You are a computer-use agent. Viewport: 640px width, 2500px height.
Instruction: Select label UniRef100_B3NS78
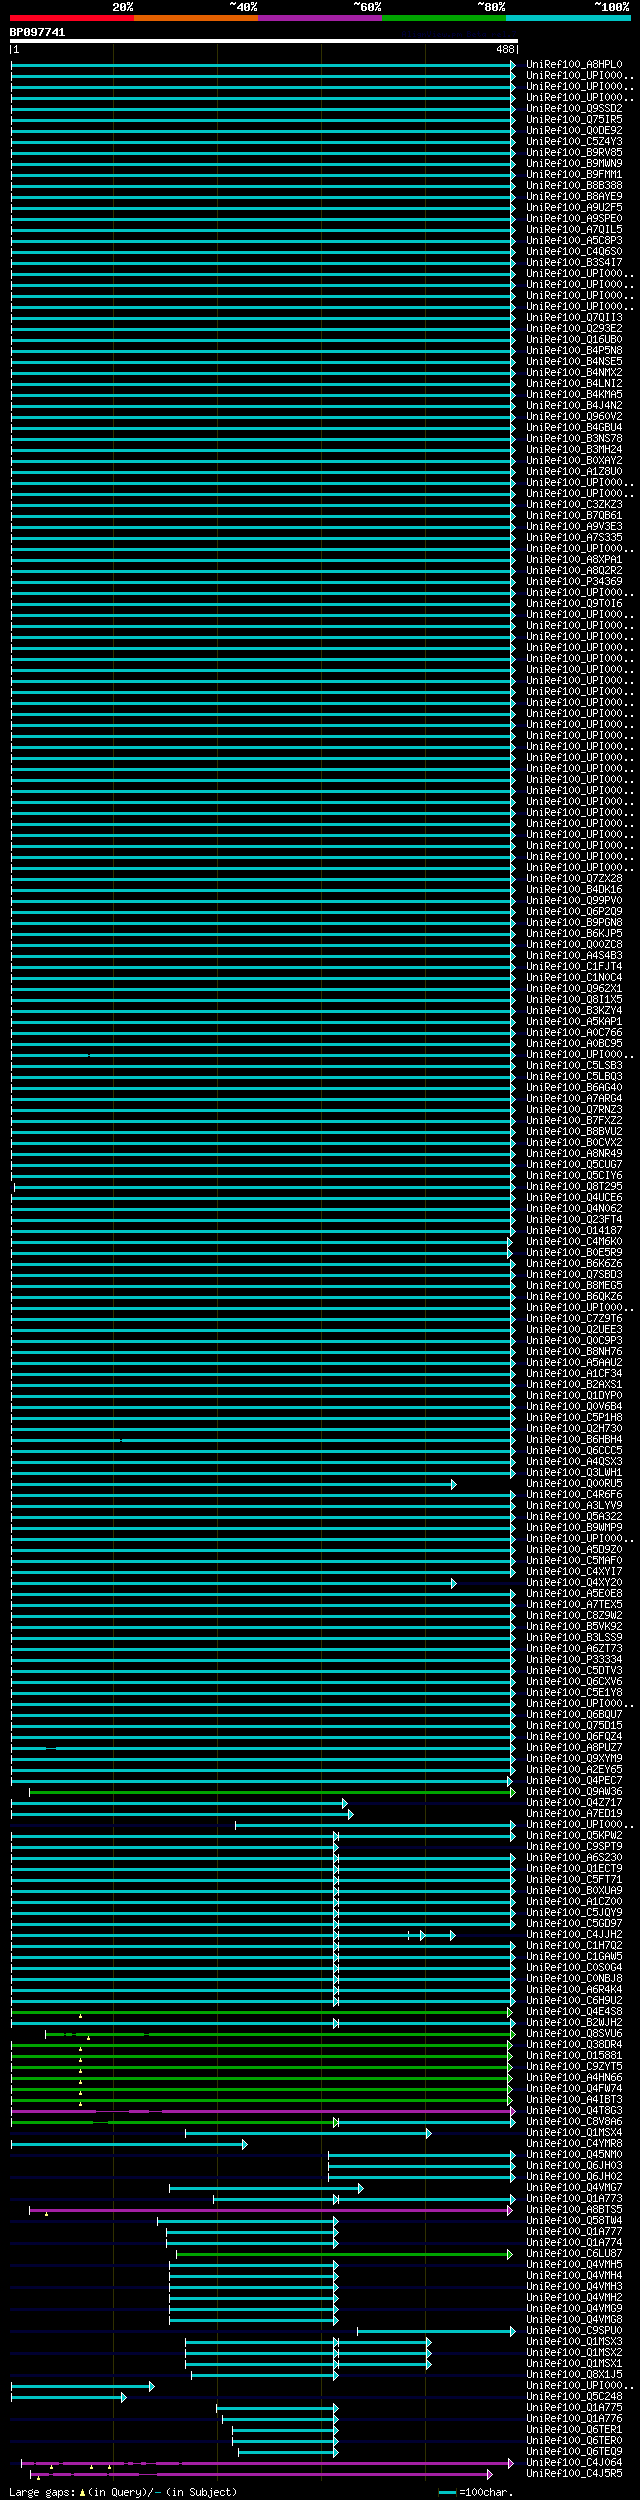coord(574,439)
